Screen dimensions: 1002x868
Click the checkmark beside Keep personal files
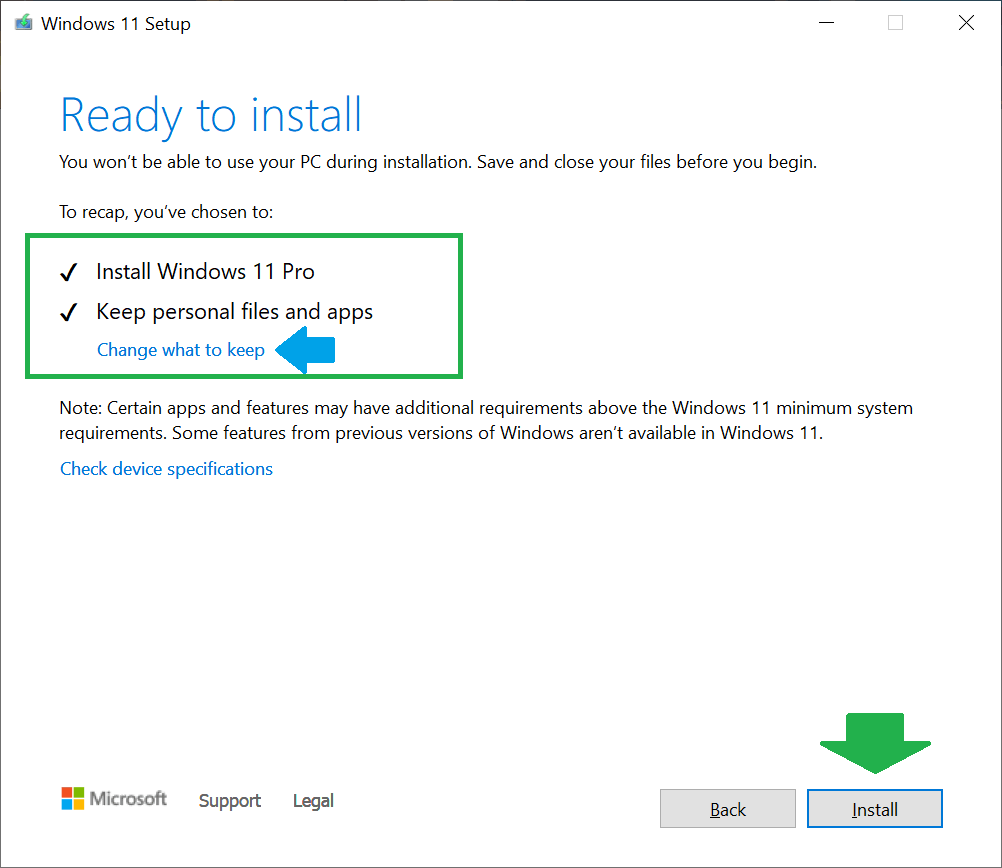68,313
